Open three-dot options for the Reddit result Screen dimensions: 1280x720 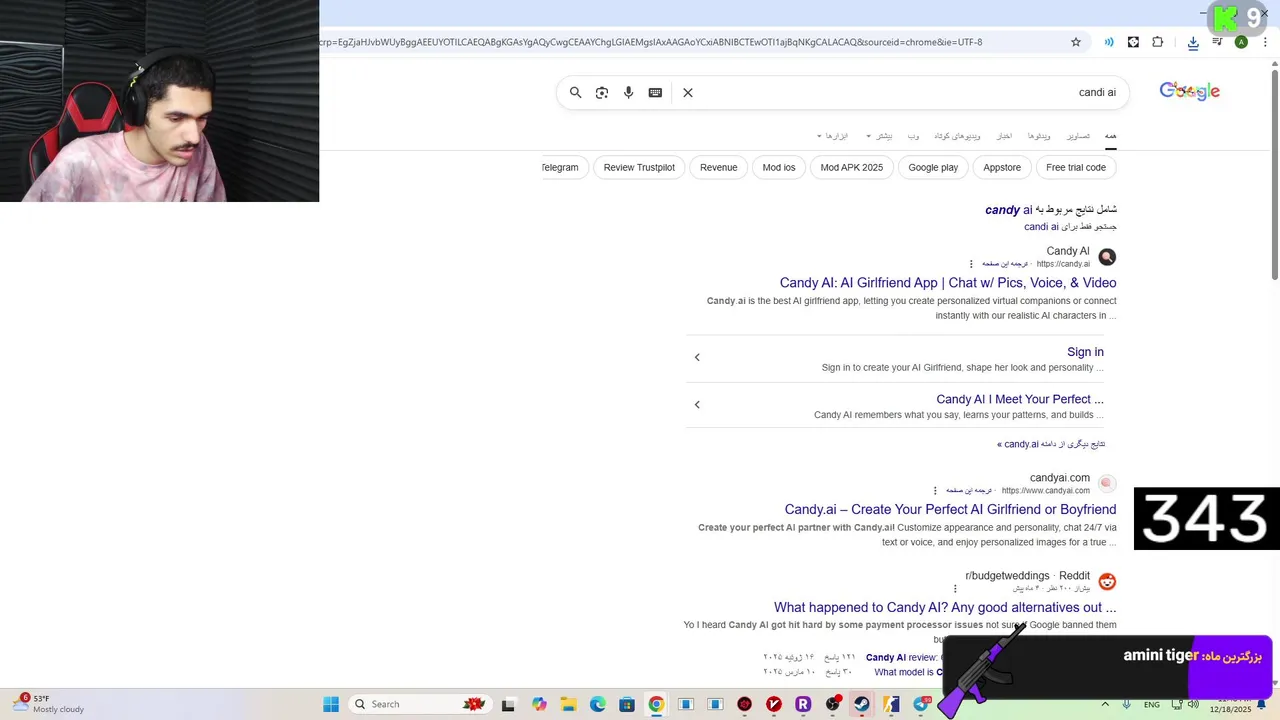[955, 588]
